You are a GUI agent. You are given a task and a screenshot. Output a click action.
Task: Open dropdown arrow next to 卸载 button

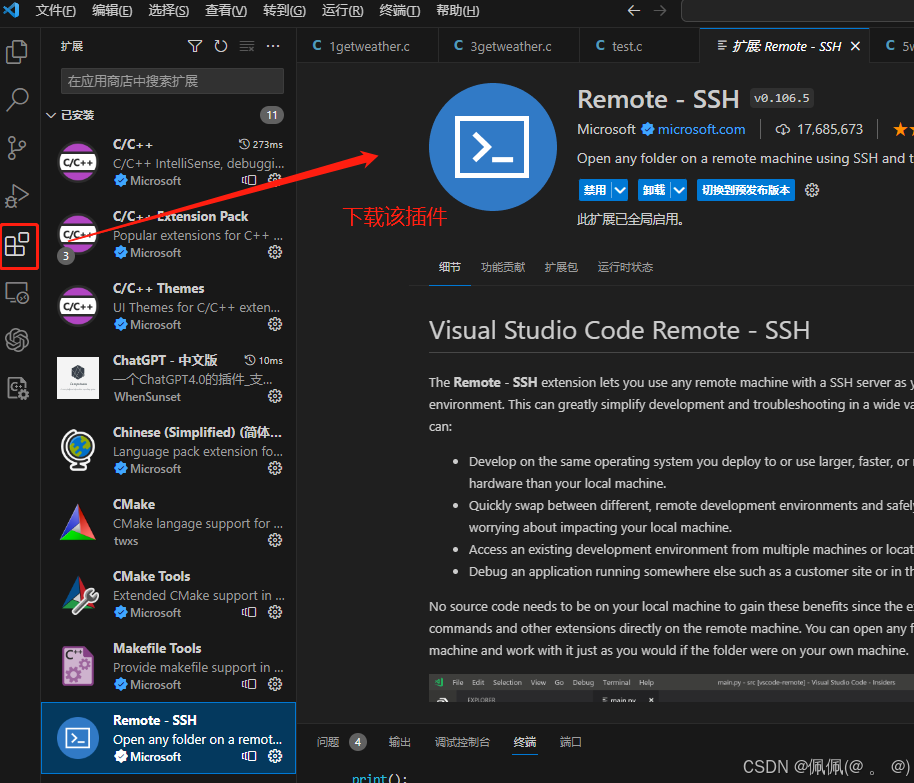tap(679, 190)
